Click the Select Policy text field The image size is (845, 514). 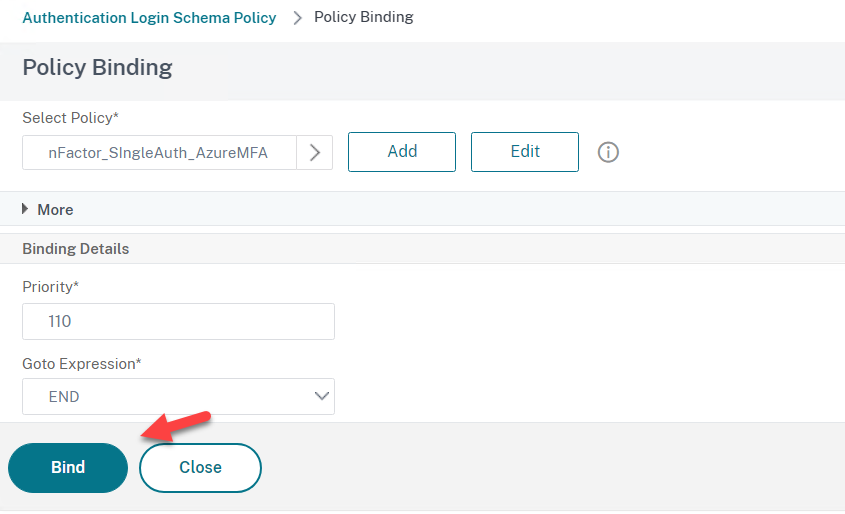[160, 152]
